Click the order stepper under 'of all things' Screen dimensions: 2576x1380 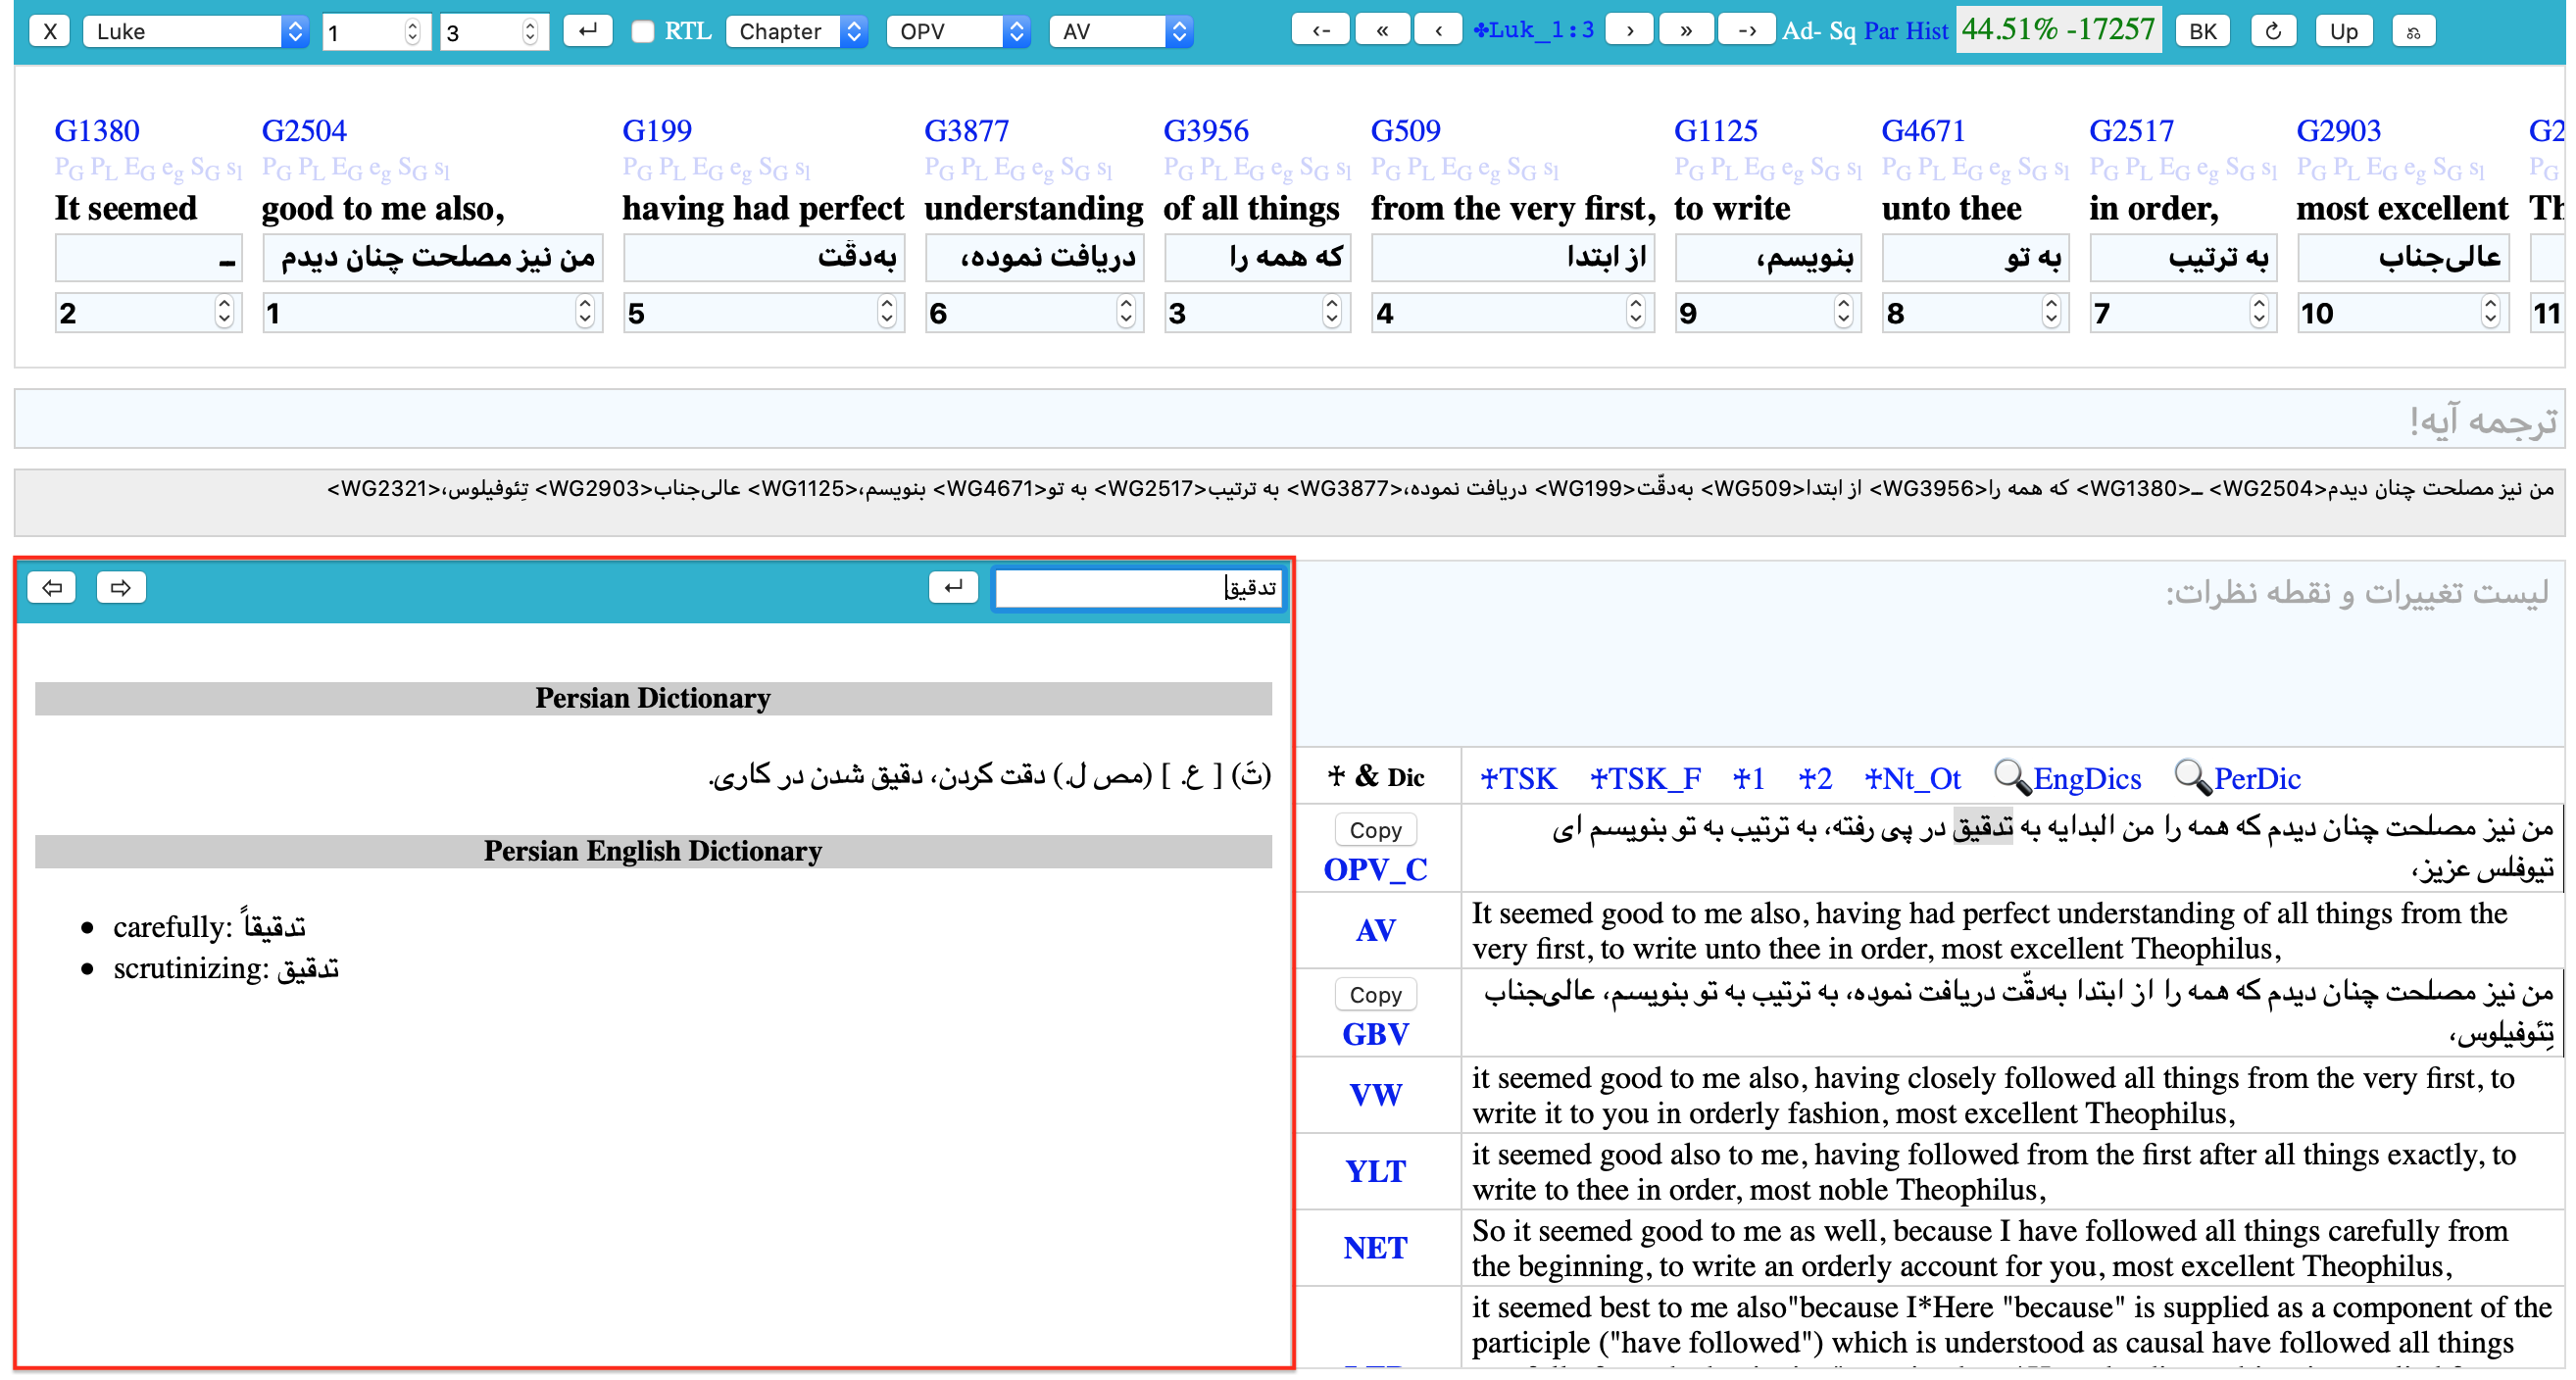[x=1332, y=313]
